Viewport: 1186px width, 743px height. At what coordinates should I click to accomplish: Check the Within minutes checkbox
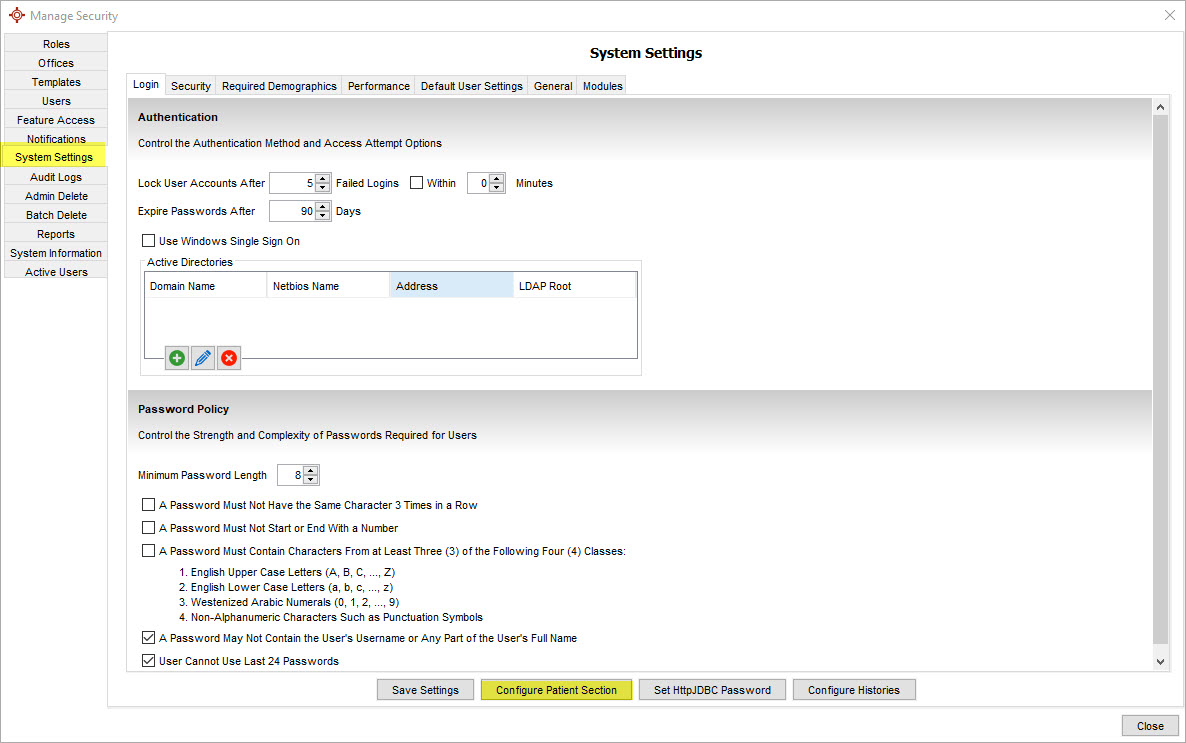(417, 183)
